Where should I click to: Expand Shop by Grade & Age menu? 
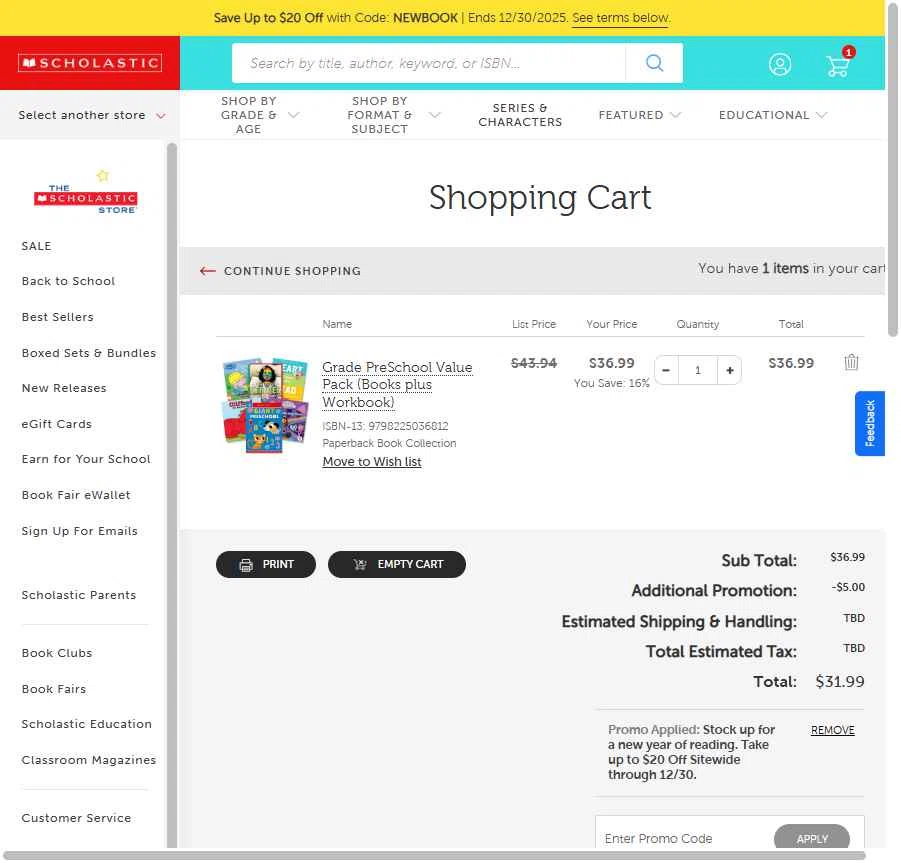point(260,115)
